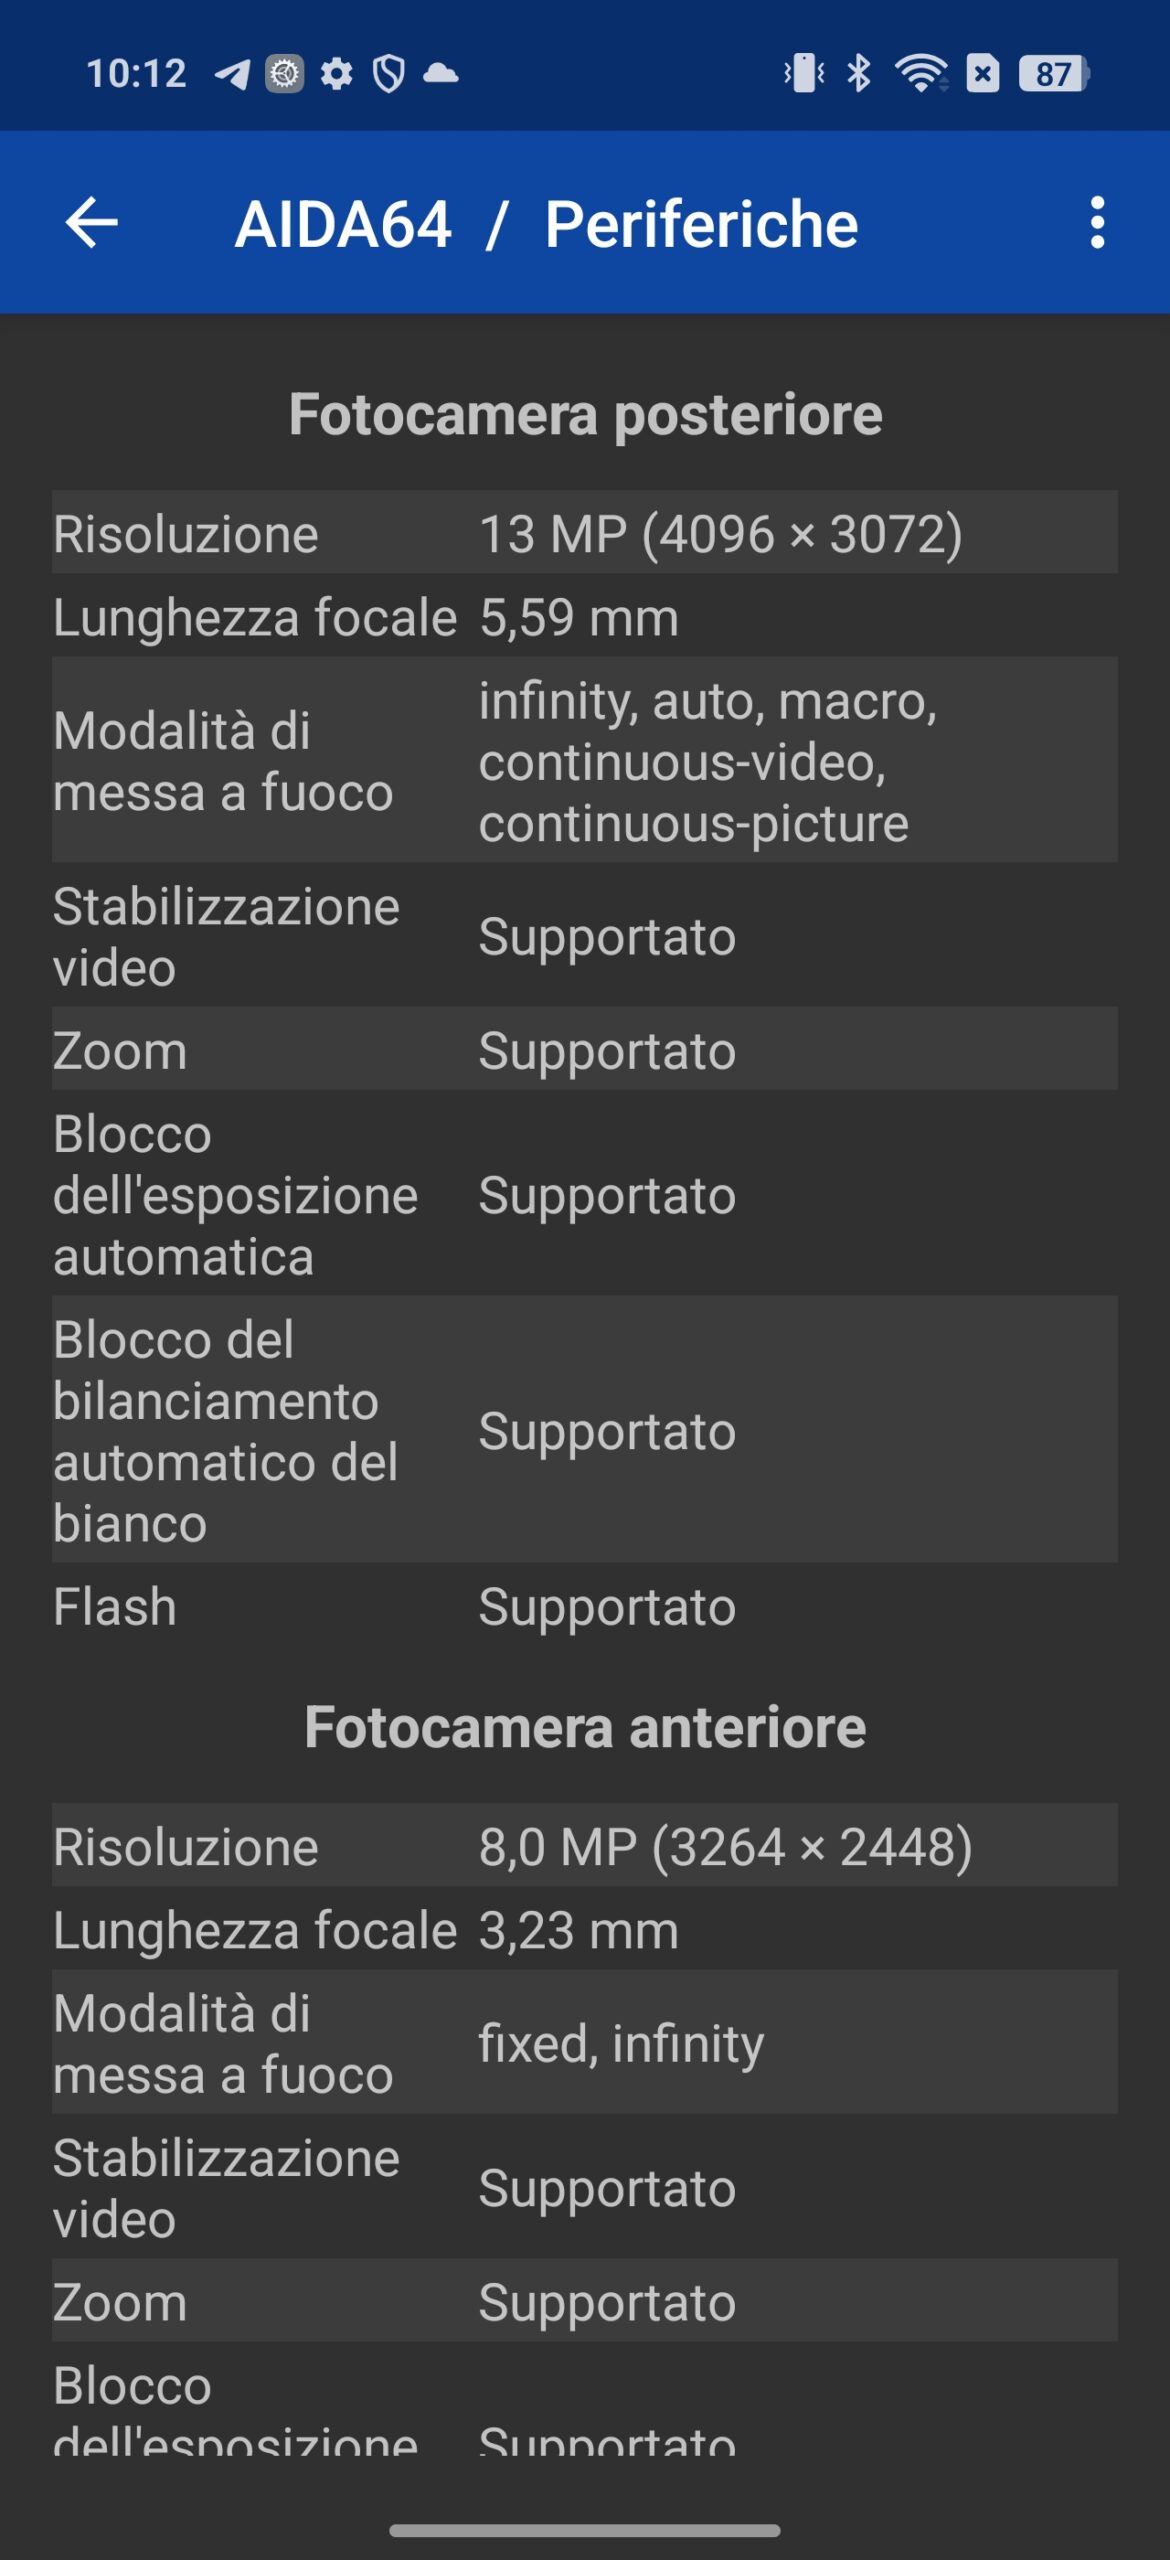Screen dimensions: 1170x2560
Task: Tap the back arrow in header
Action: tap(92, 222)
